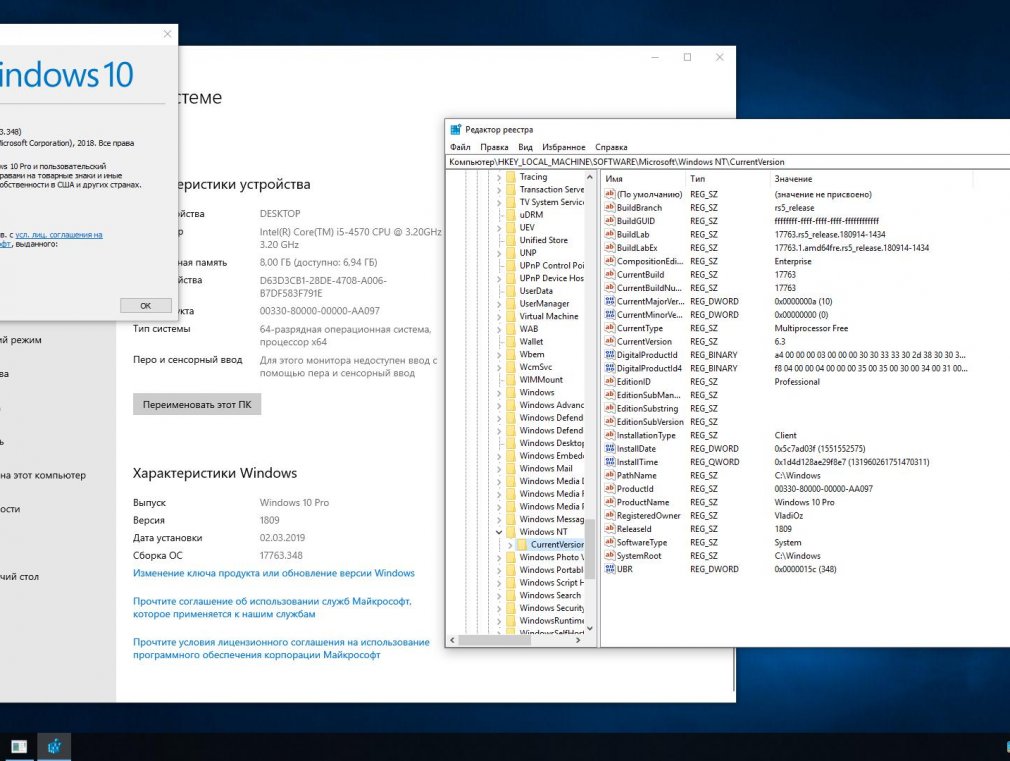Screen dimensions: 1010x761
Task: Click the tree horizontal scroll left arrow
Action: click(x=452, y=641)
